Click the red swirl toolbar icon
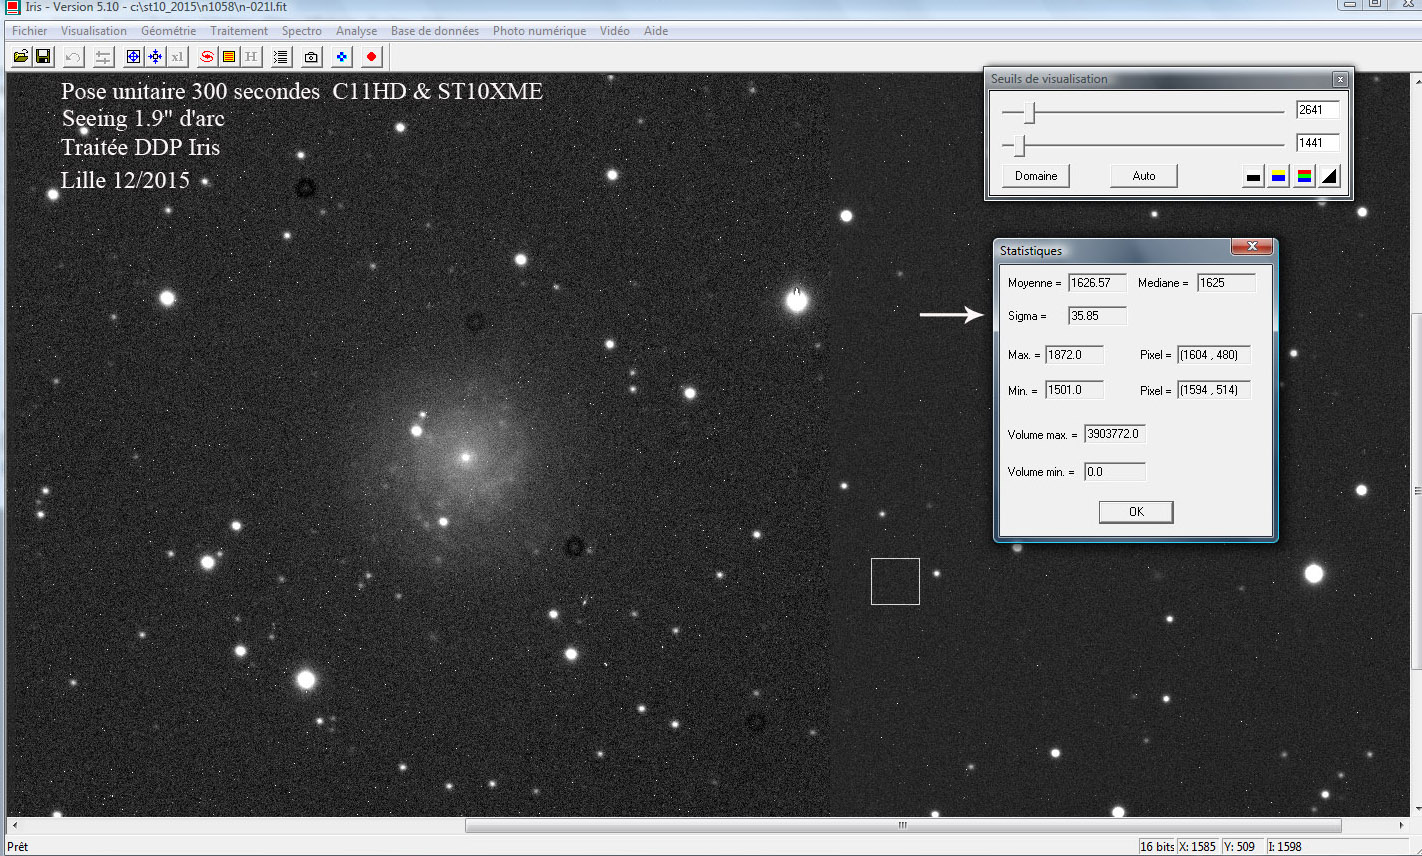The height and width of the screenshot is (856, 1422). [x=207, y=57]
